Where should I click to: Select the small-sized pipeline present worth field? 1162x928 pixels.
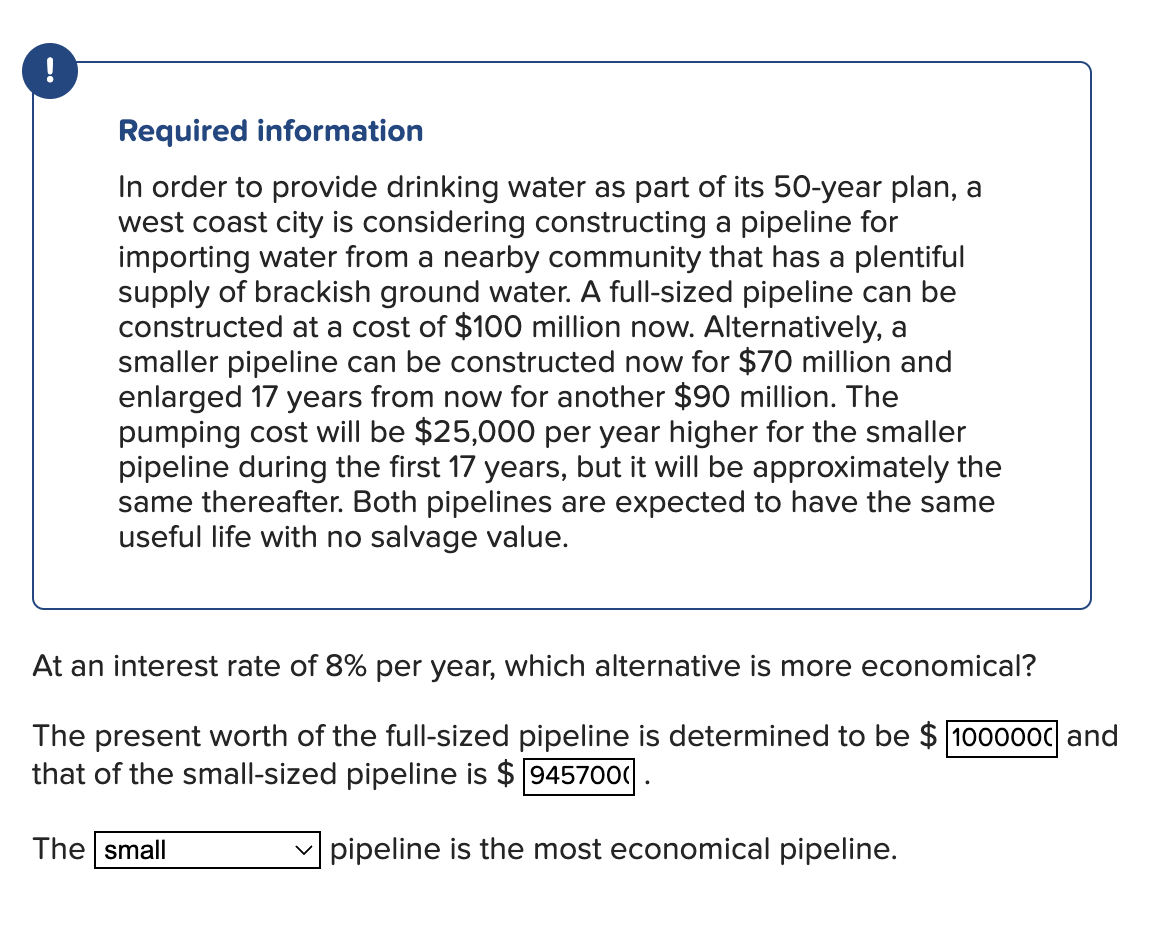(579, 777)
